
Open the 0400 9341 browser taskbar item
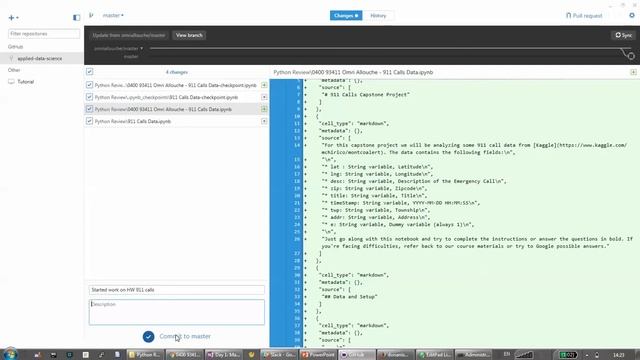tap(184, 355)
